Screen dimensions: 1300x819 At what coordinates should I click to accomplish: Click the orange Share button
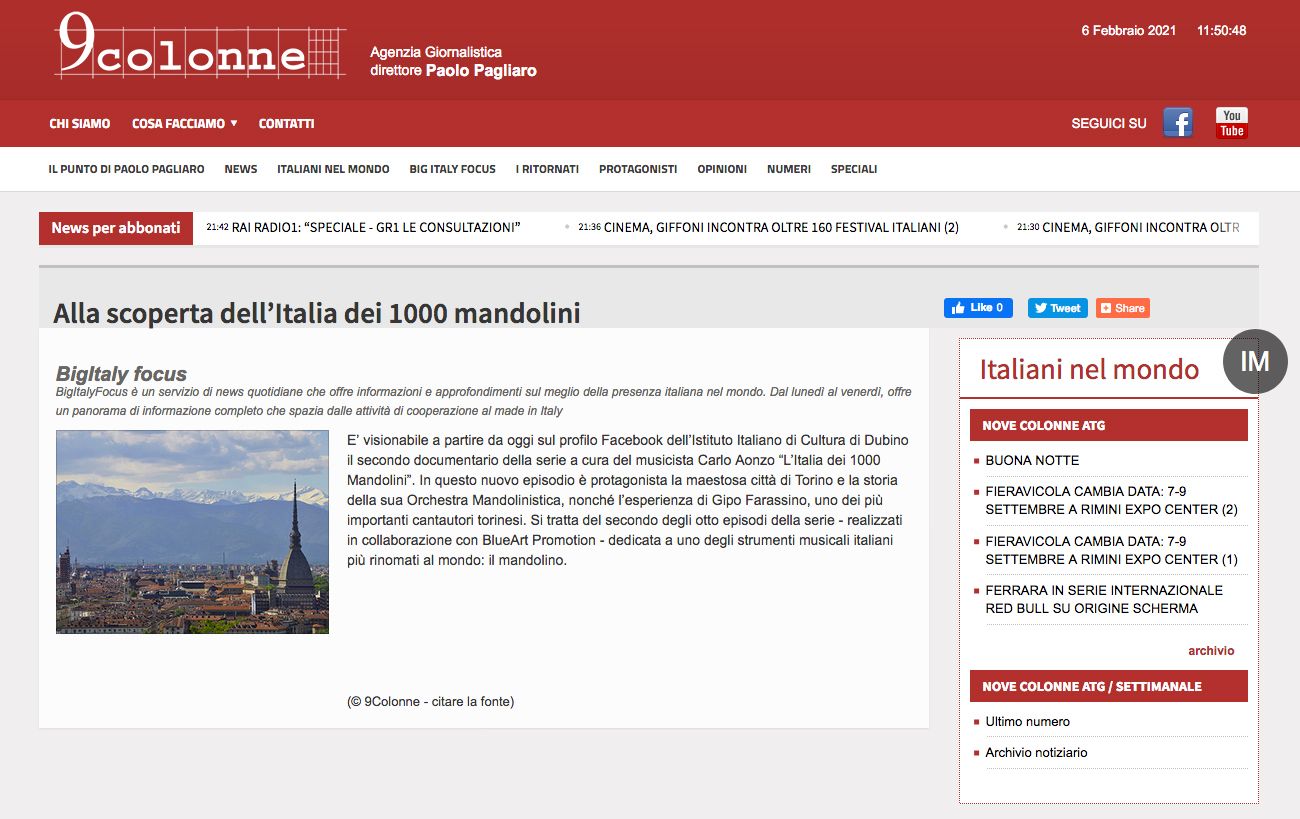[1122, 308]
